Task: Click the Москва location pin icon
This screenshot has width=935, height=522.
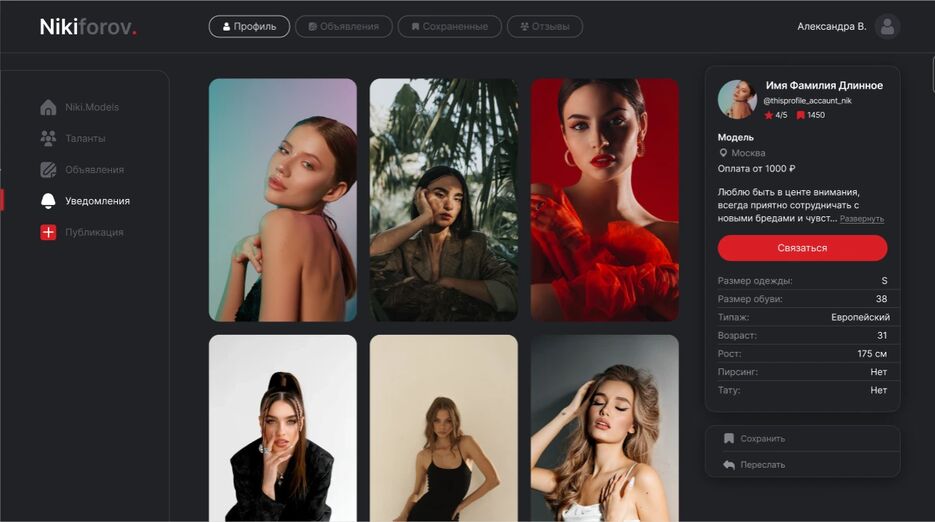Action: (x=723, y=153)
